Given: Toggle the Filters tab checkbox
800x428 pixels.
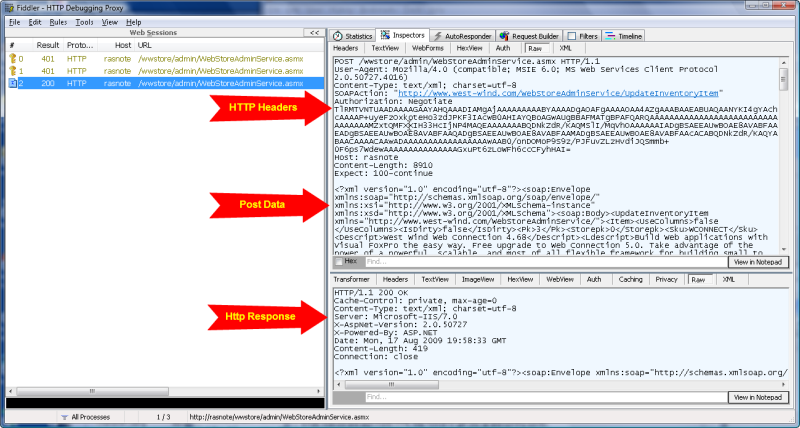Looking at the screenshot, I should pos(574,35).
